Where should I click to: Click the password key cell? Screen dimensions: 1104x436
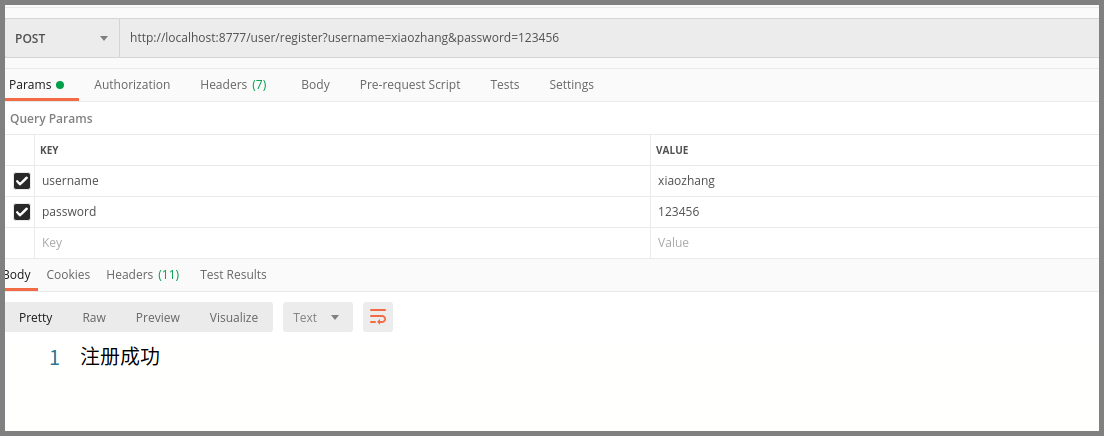[342, 212]
